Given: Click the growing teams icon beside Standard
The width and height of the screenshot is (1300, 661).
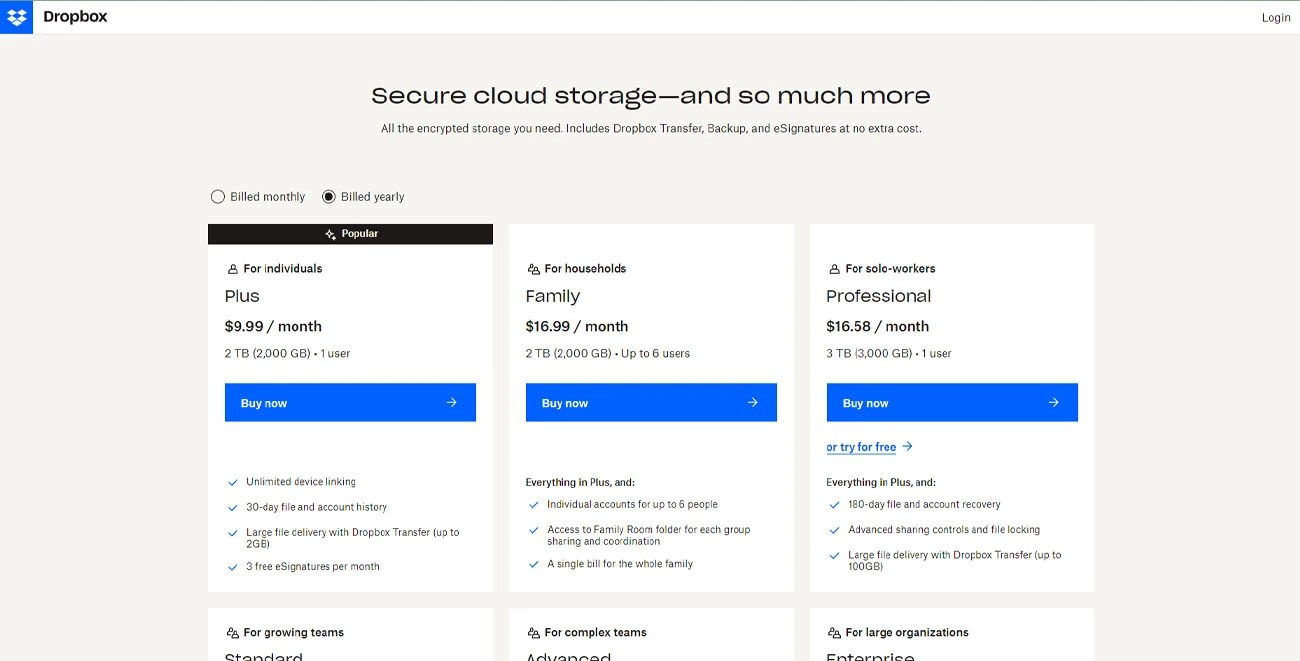Looking at the screenshot, I should 231,632.
